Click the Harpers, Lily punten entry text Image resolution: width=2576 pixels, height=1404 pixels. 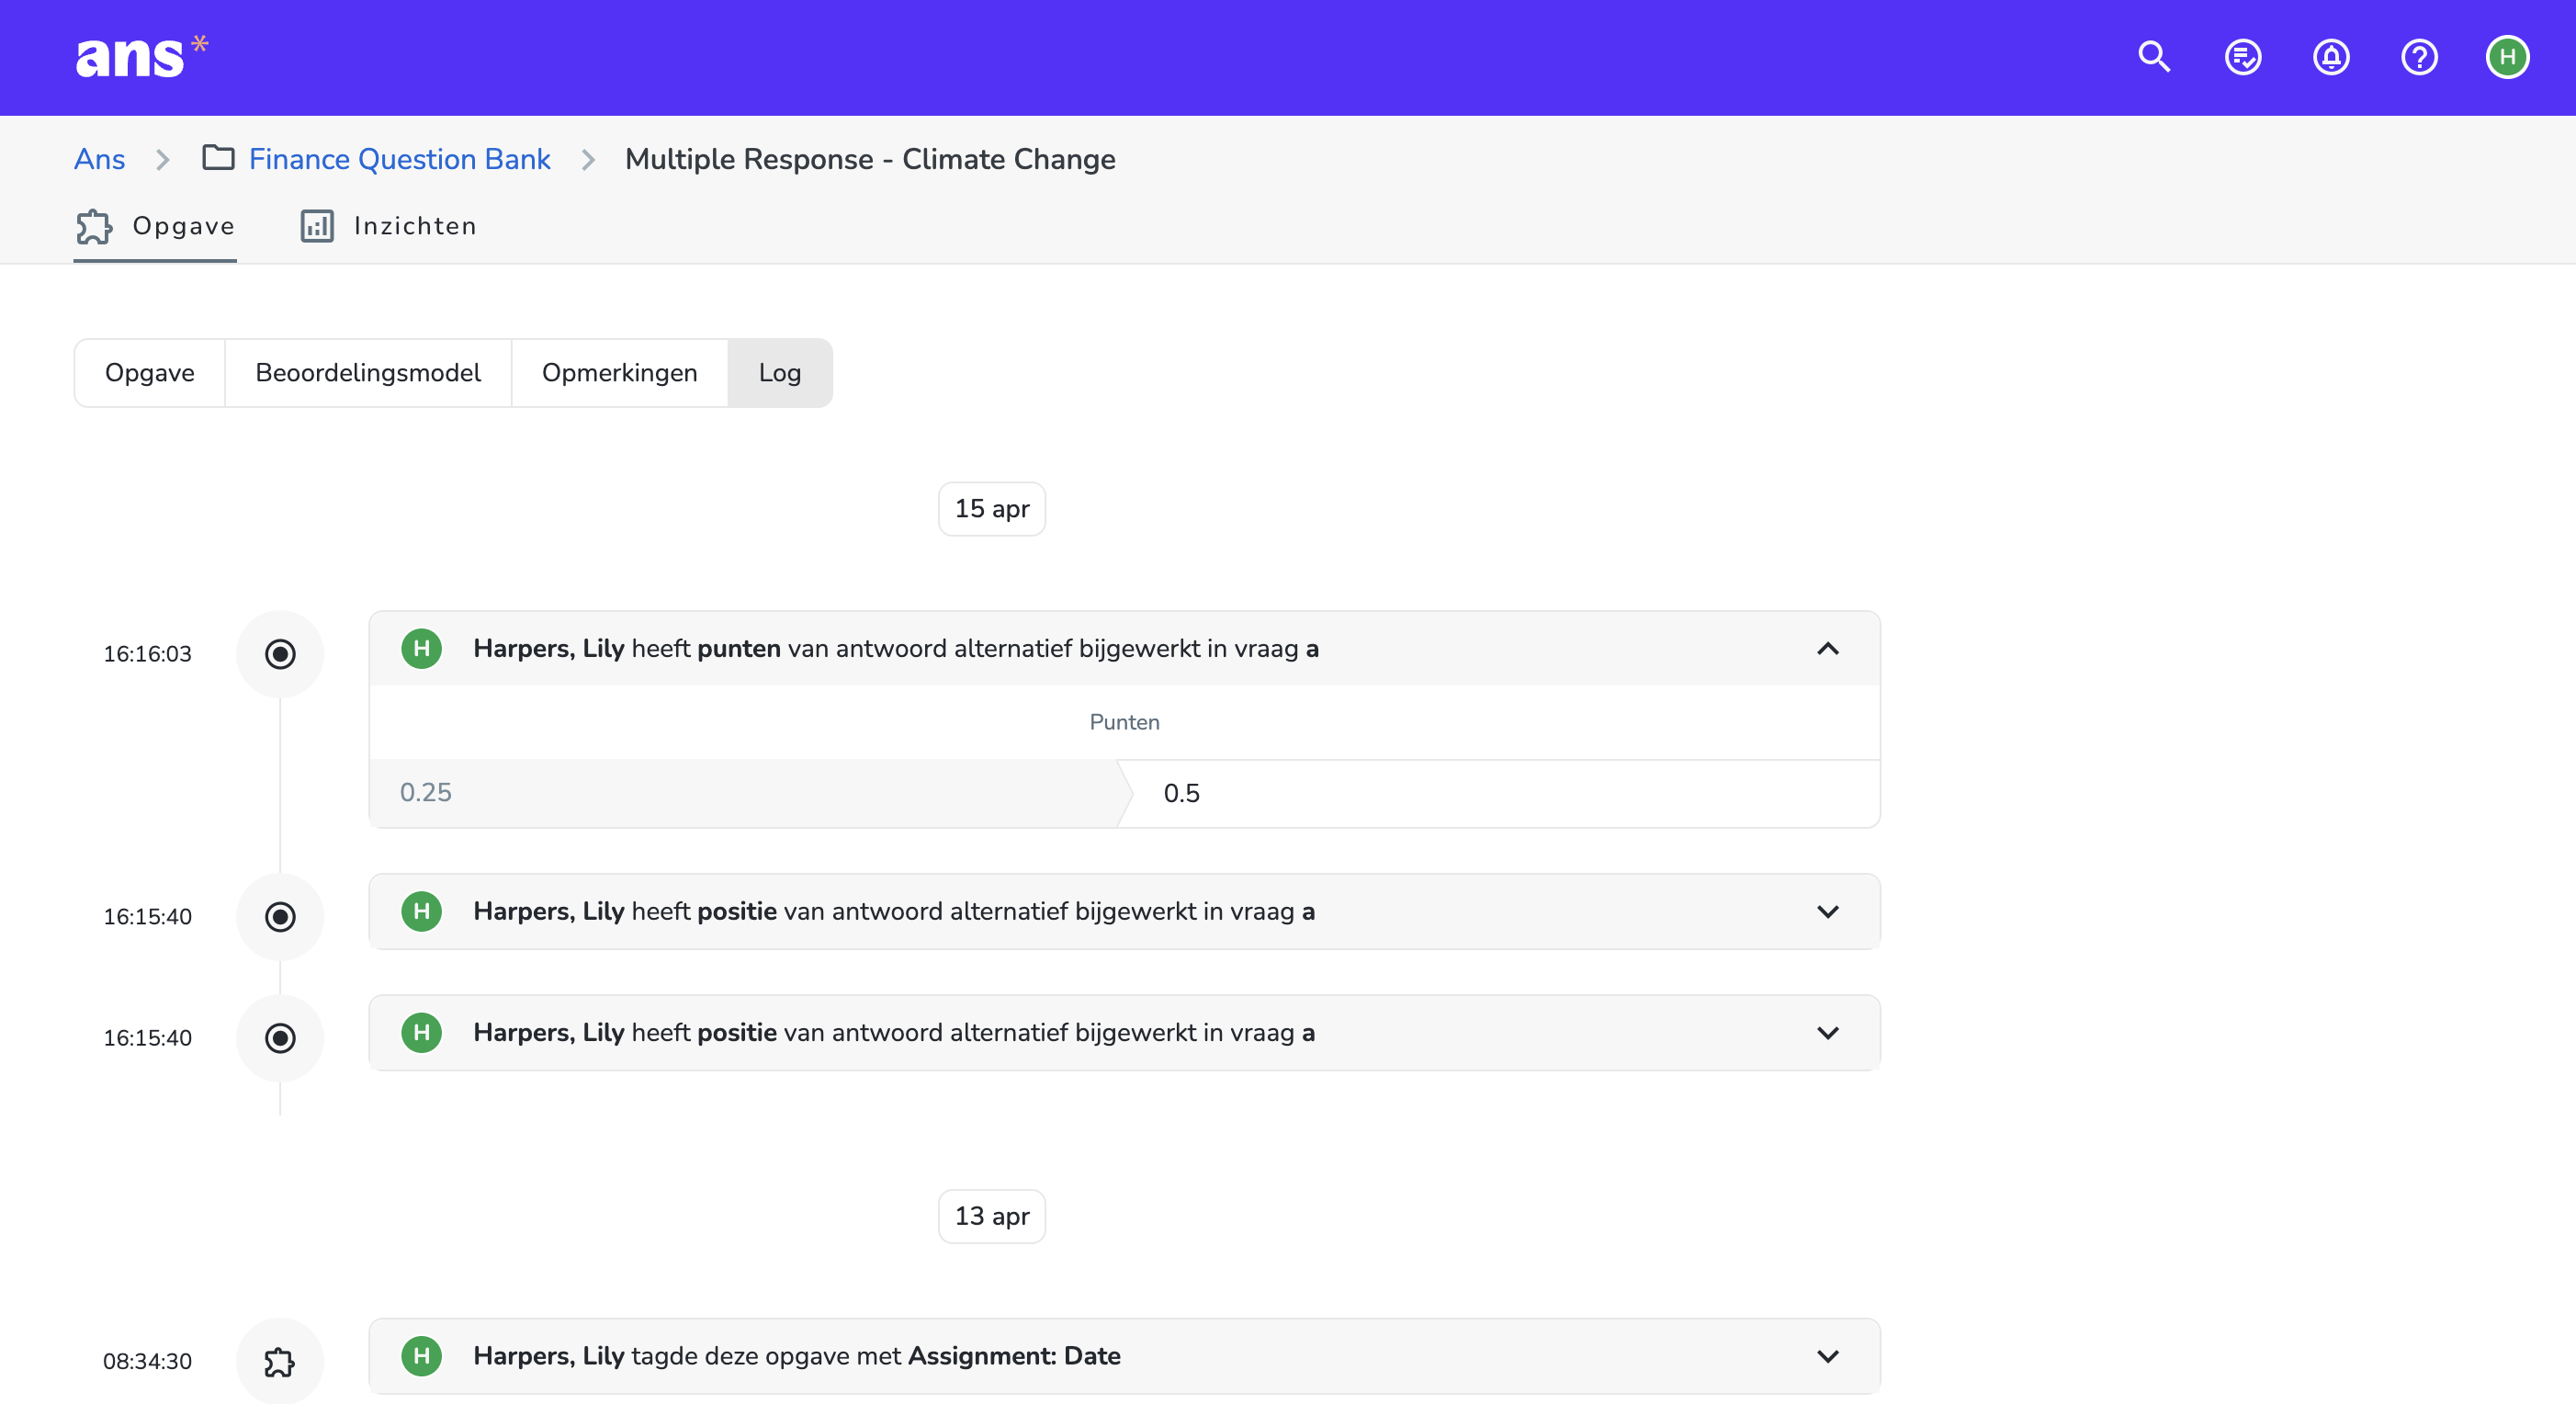pyautogui.click(x=895, y=649)
